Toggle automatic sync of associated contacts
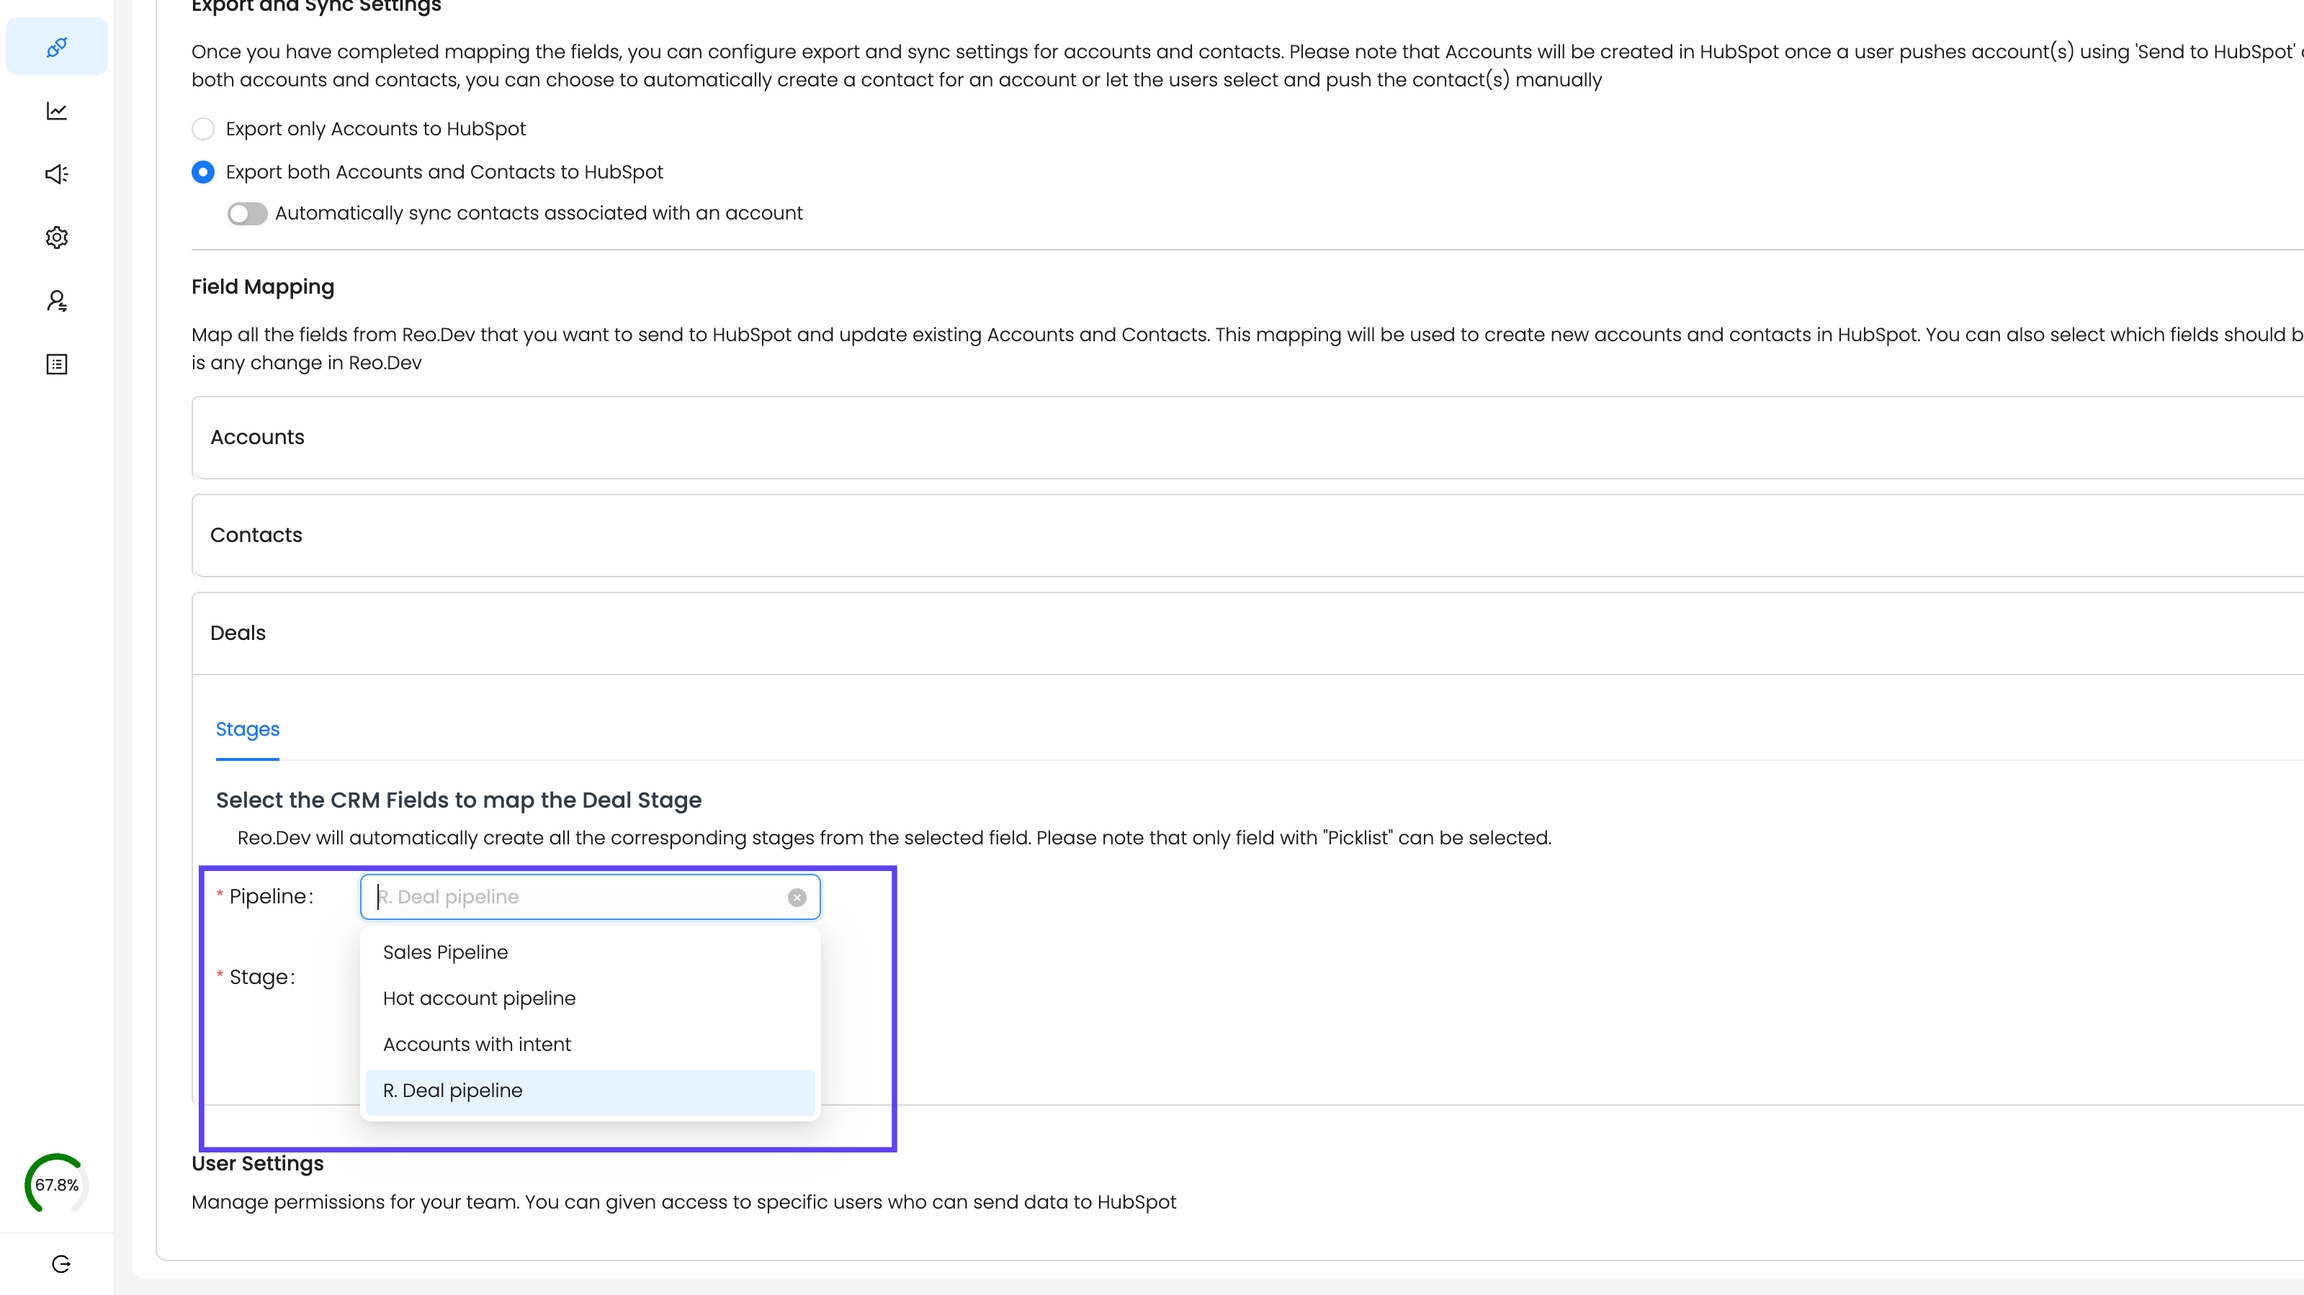Image resolution: width=2304 pixels, height=1295 pixels. click(247, 214)
